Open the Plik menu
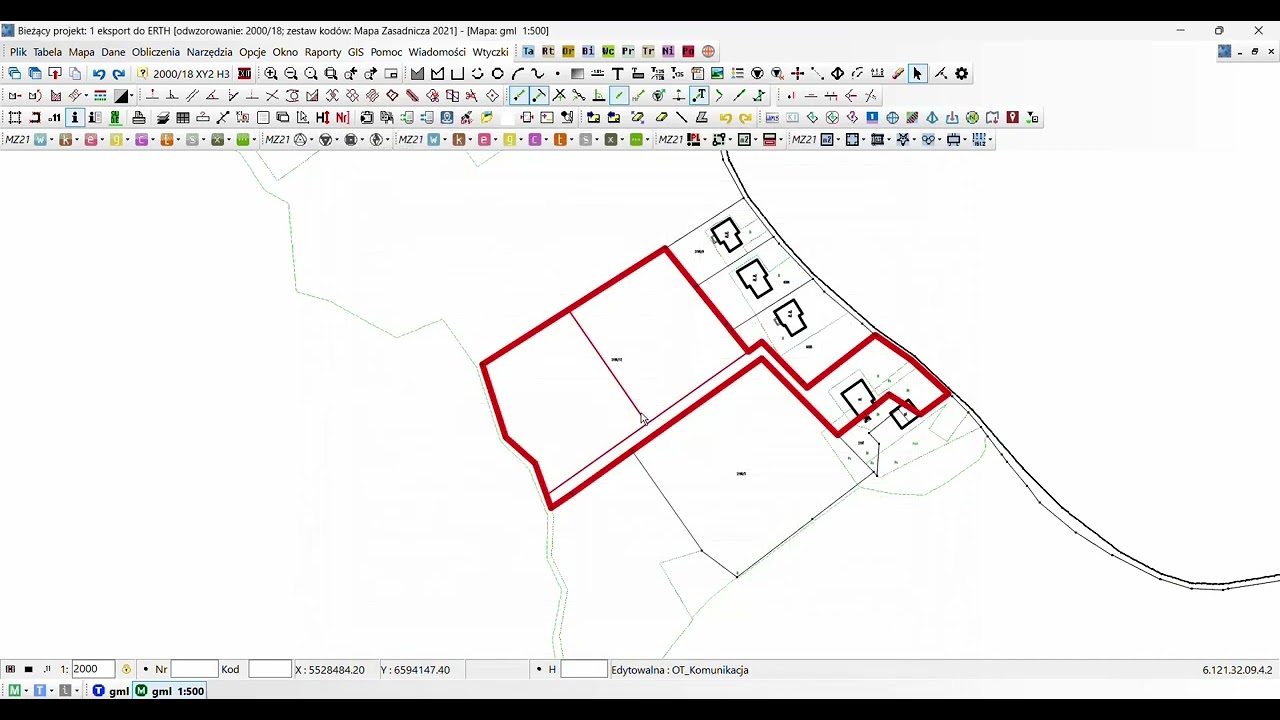Screen dimensions: 1280x720 pyautogui.click(x=18, y=52)
